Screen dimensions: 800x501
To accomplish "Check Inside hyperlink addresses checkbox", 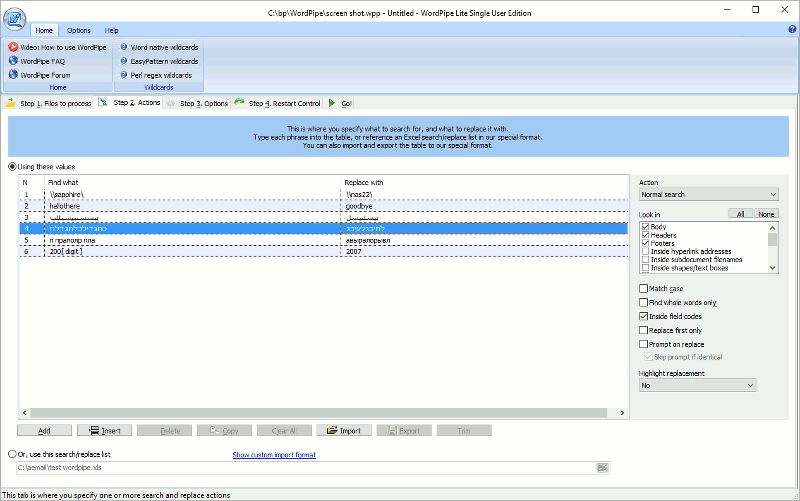I will 645,251.
